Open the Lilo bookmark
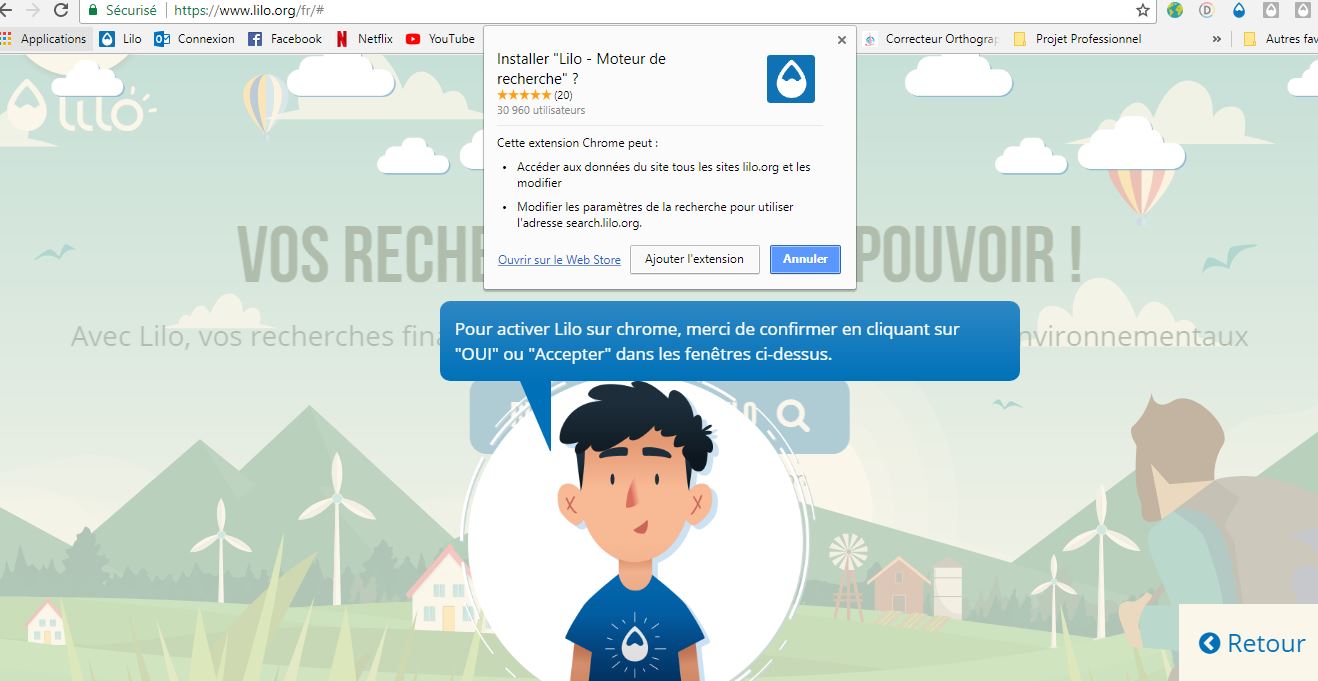This screenshot has width=1318, height=681. tap(121, 39)
